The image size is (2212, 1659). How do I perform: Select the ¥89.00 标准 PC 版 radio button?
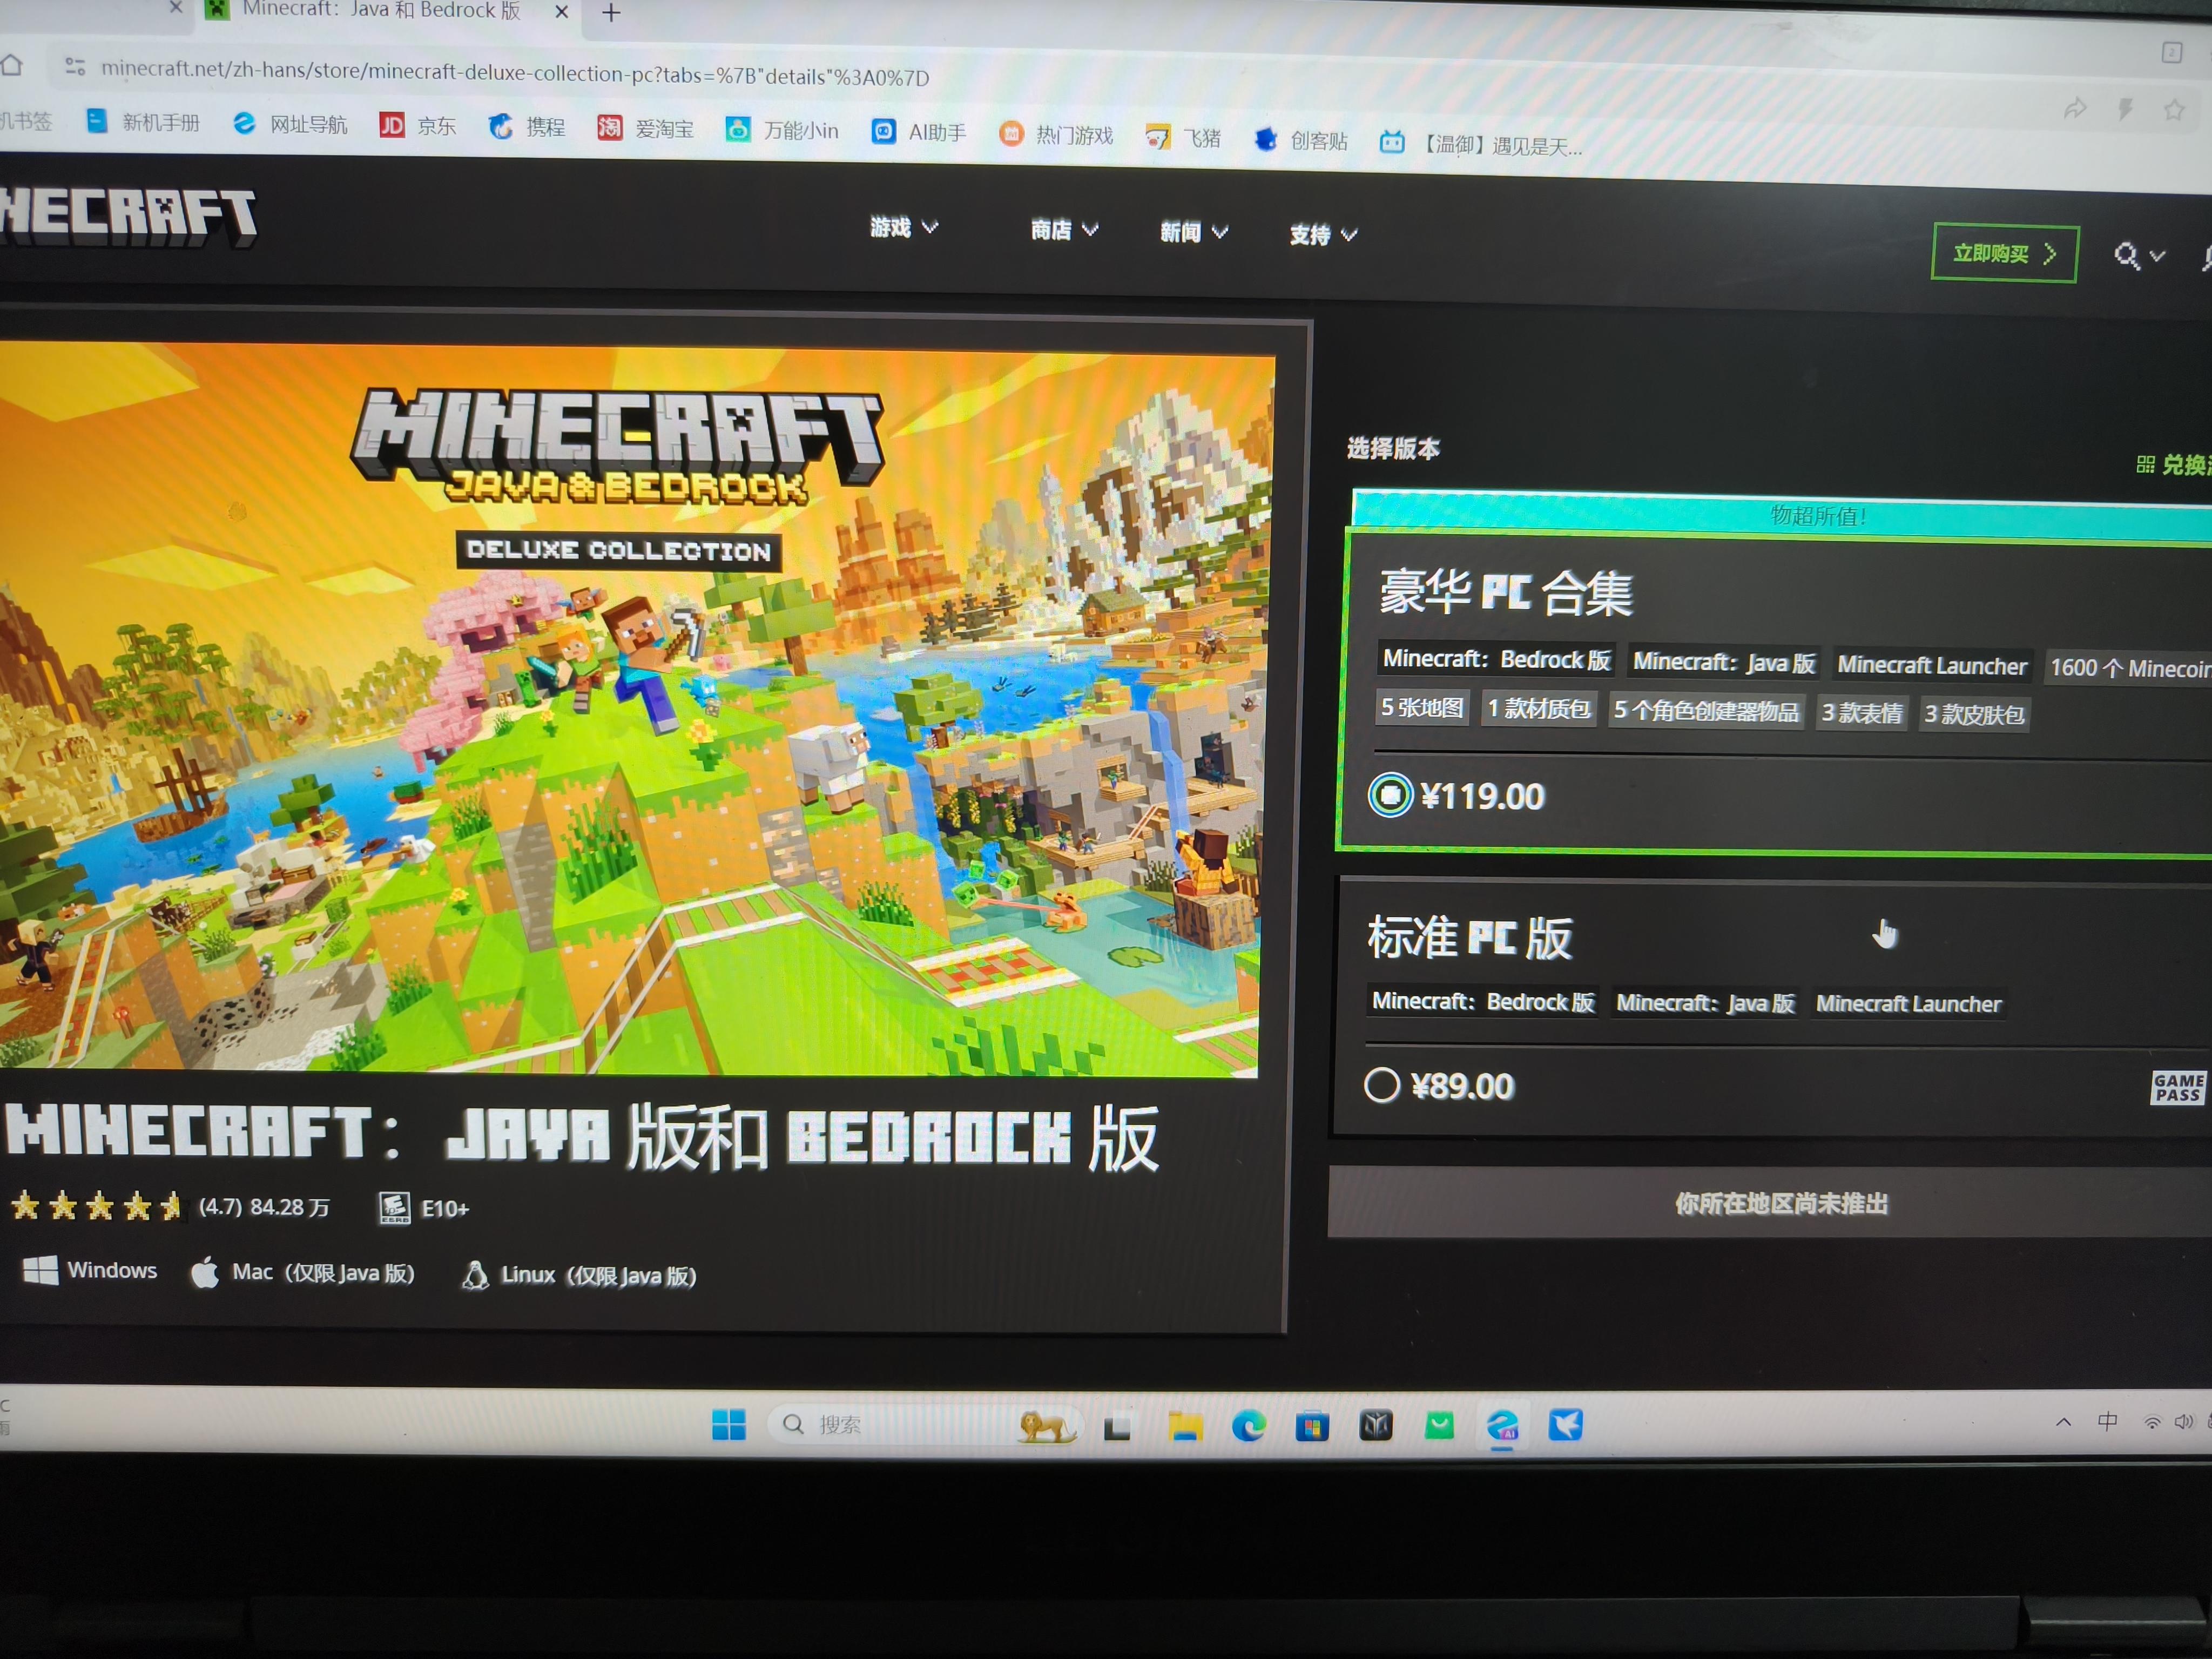pos(1382,1085)
